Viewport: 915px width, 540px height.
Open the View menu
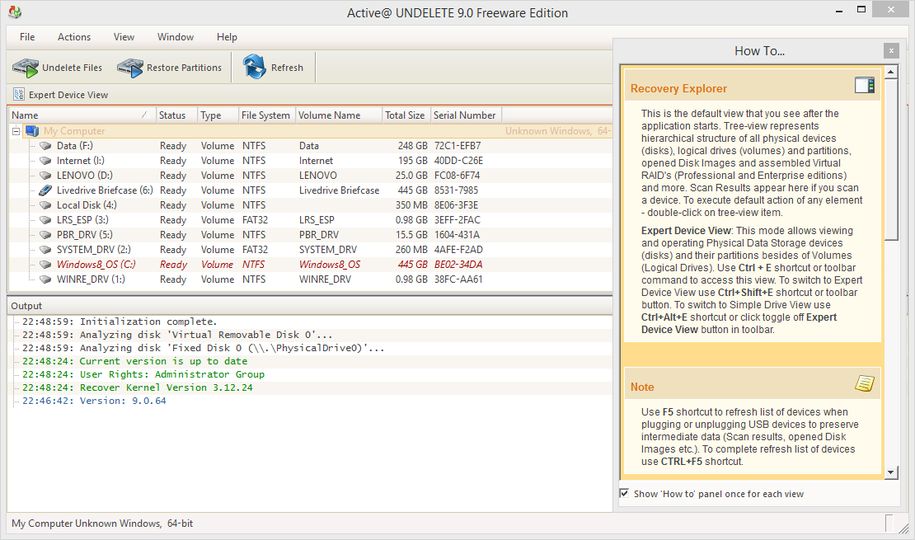(124, 37)
